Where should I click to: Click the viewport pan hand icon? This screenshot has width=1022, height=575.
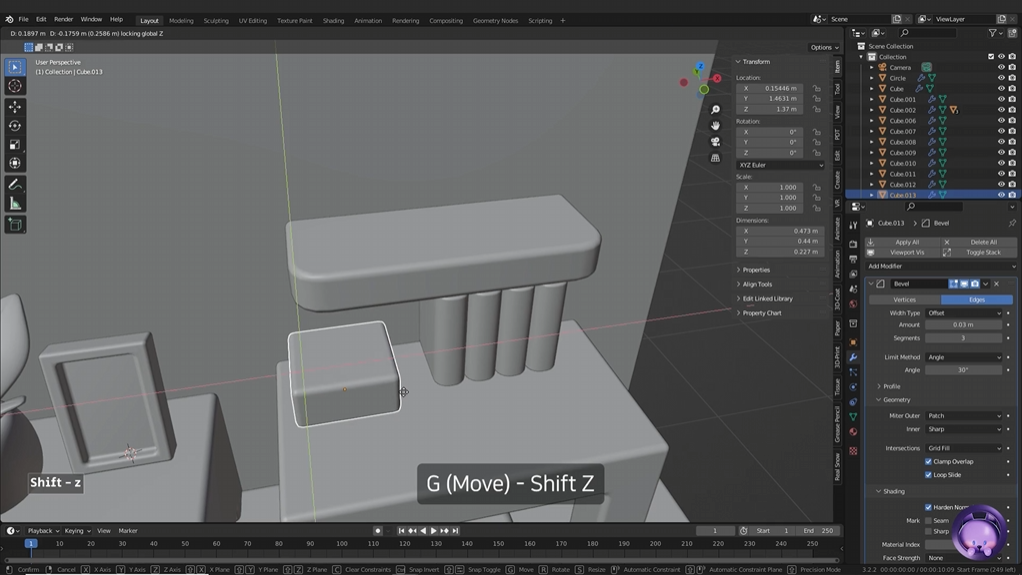point(715,126)
